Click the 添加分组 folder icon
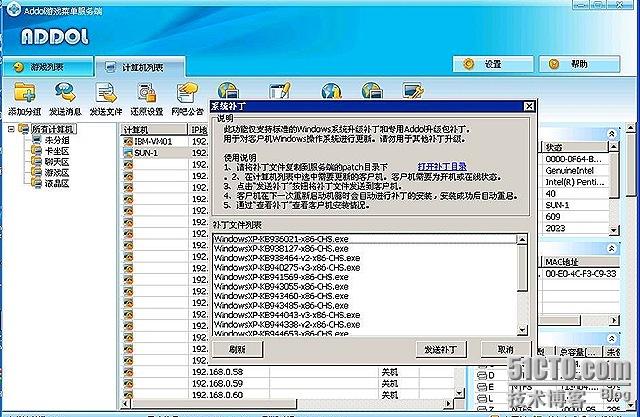Viewport: 640px width, 417px height. [24, 92]
